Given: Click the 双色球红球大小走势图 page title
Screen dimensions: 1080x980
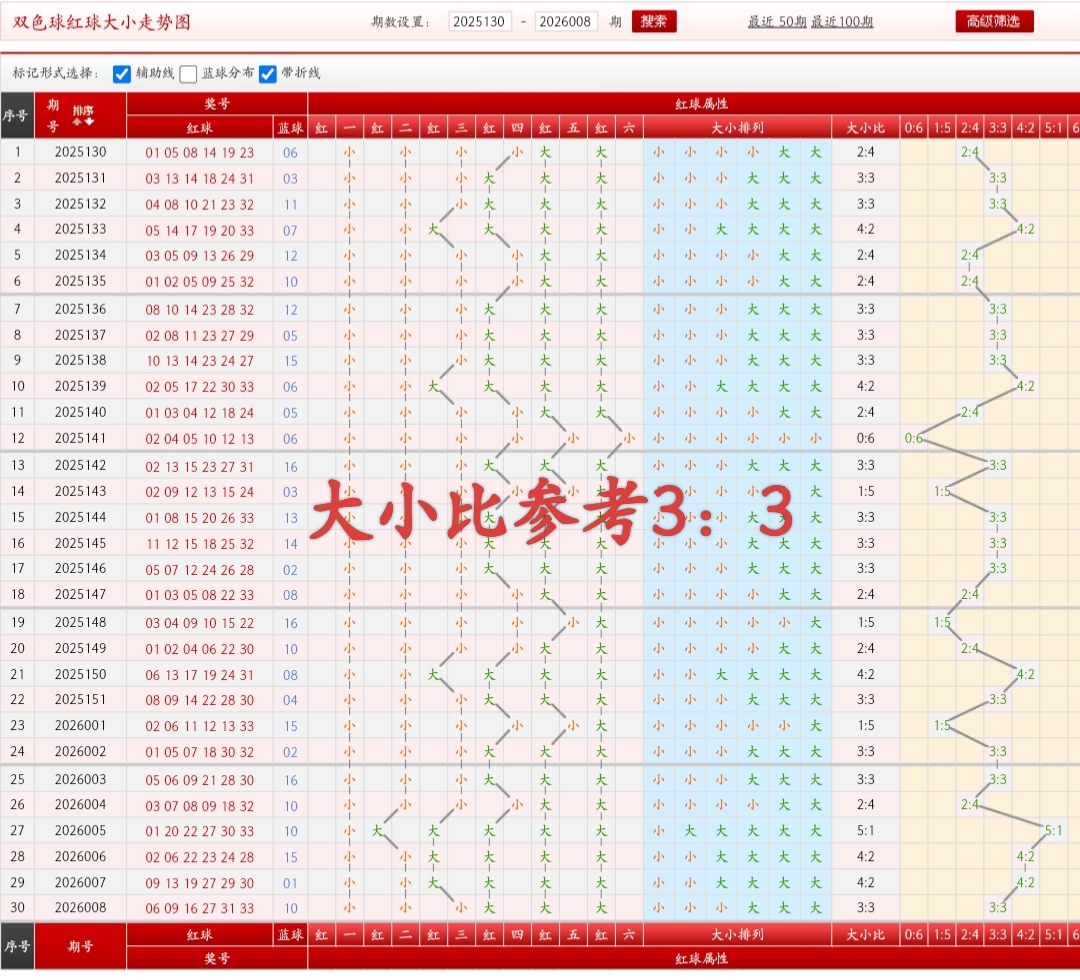Looking at the screenshot, I should (x=101, y=22).
